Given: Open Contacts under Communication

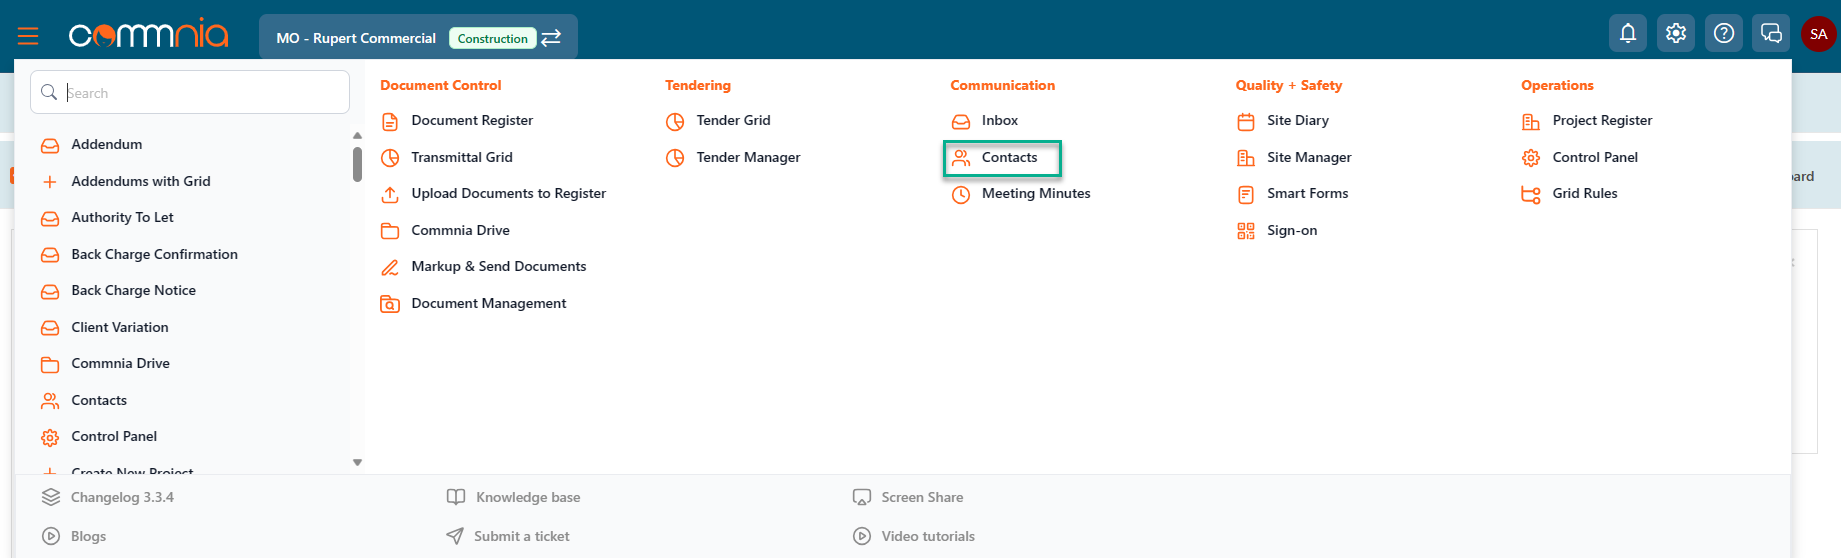Looking at the screenshot, I should coord(1009,157).
